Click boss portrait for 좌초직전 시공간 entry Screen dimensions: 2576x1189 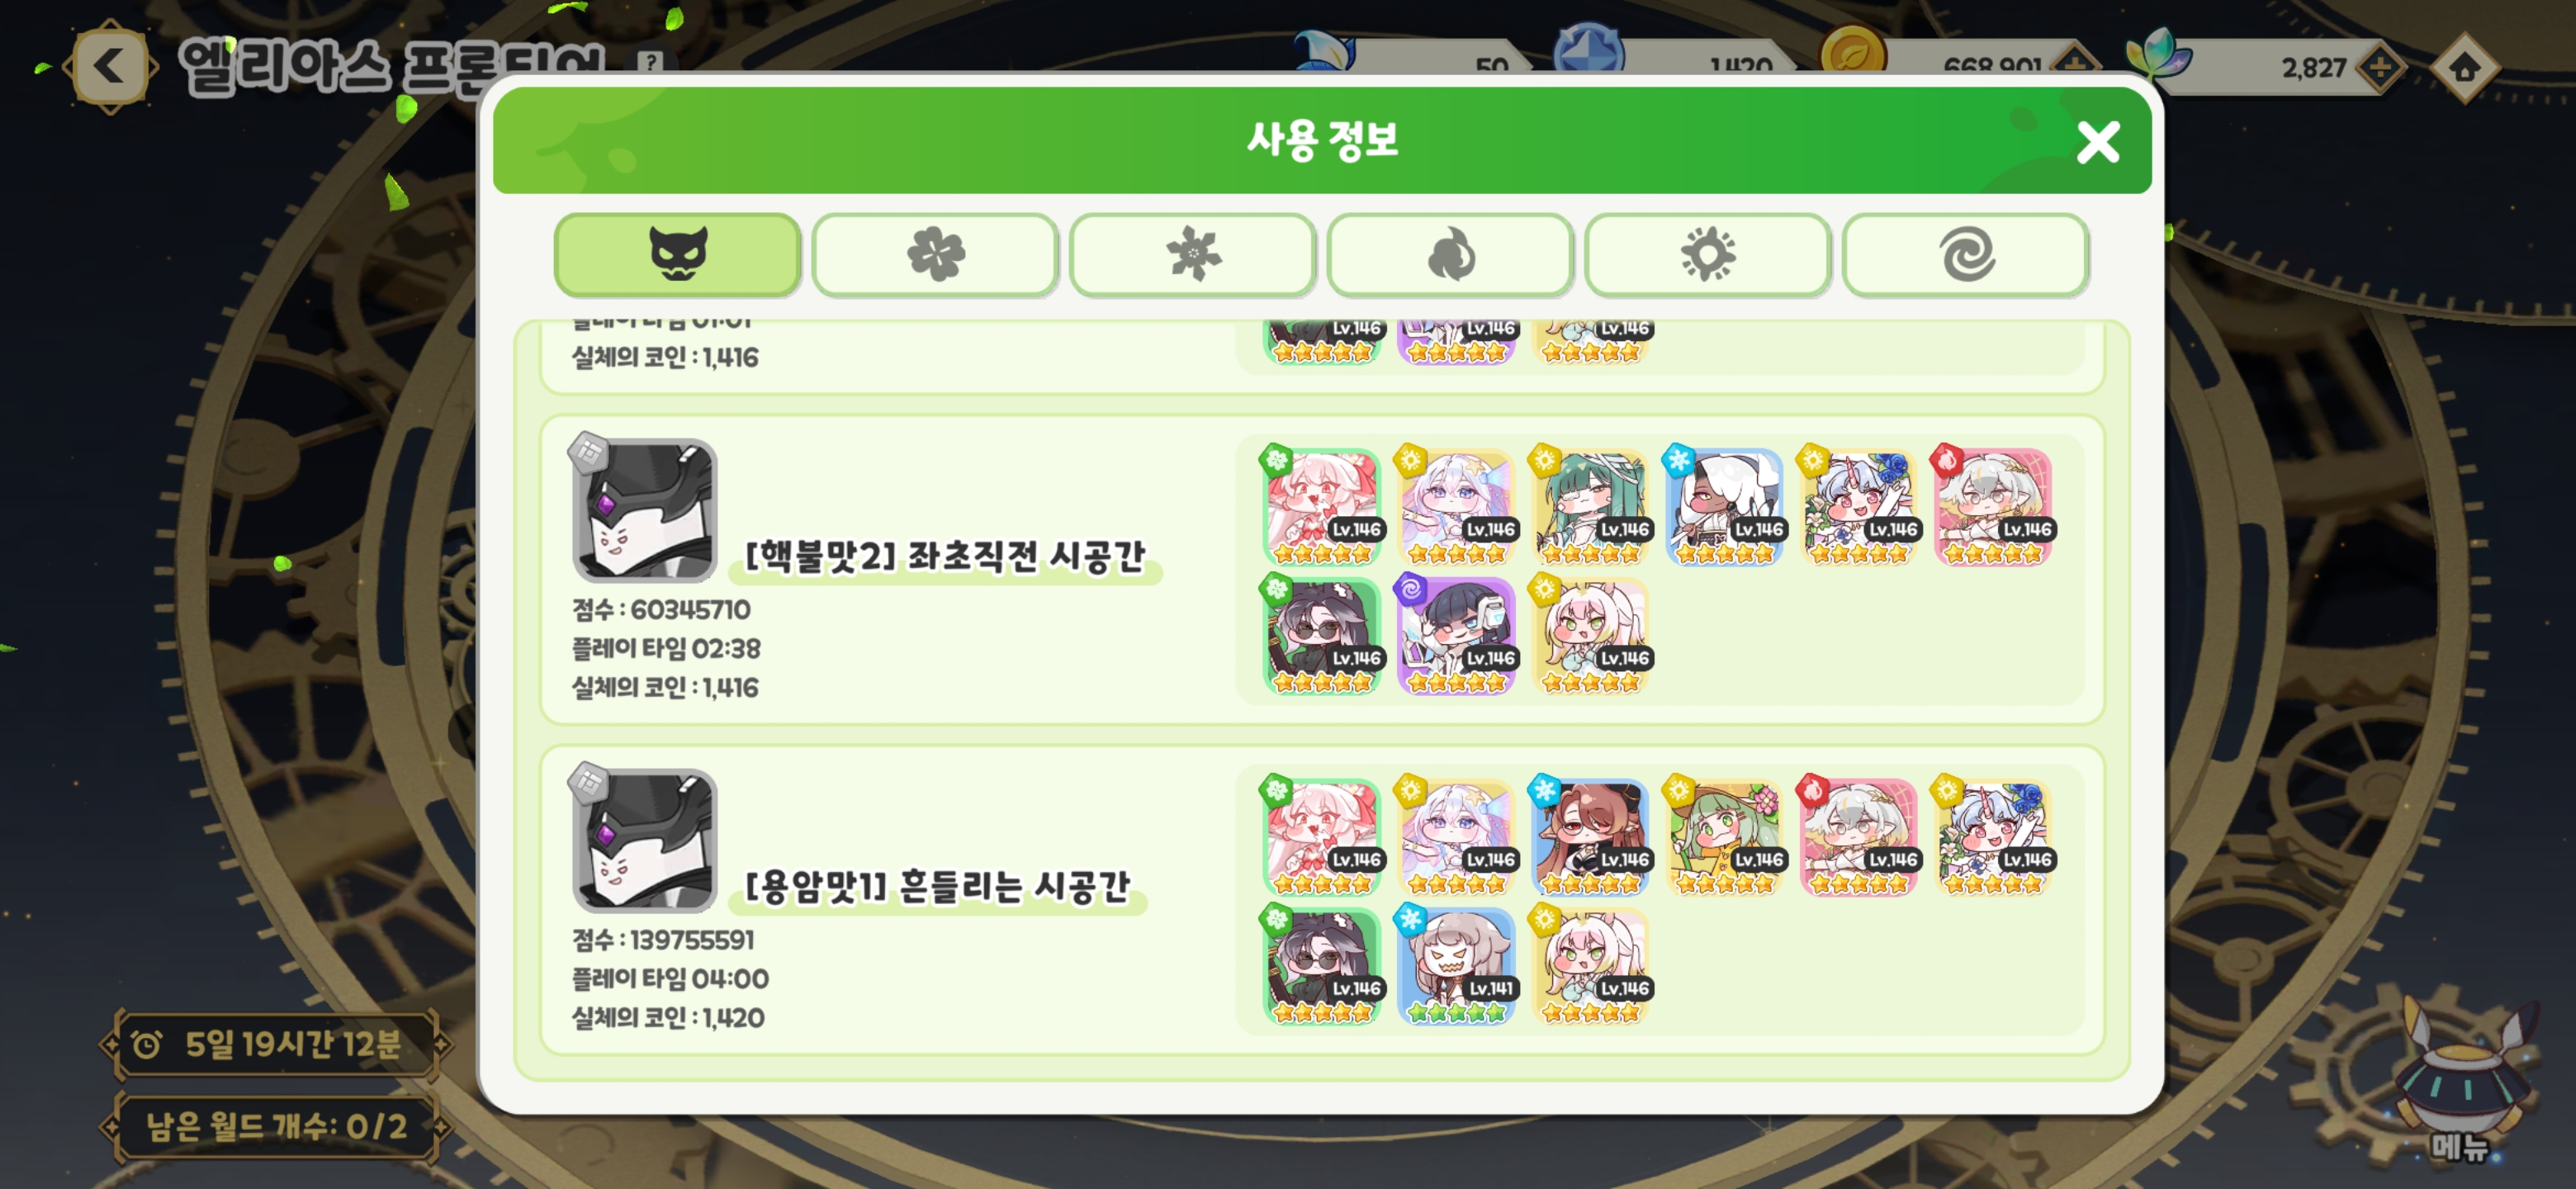[x=644, y=510]
